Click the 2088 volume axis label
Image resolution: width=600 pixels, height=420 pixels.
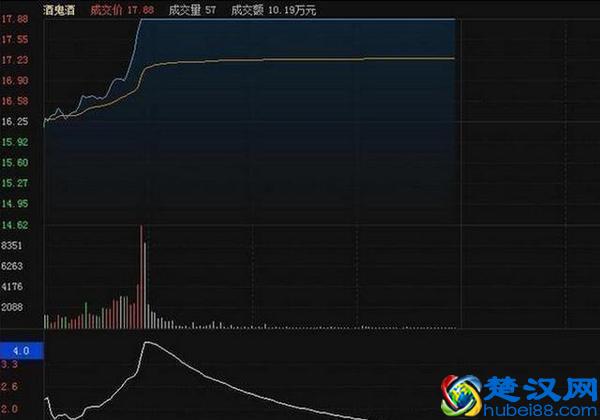(x=12, y=307)
